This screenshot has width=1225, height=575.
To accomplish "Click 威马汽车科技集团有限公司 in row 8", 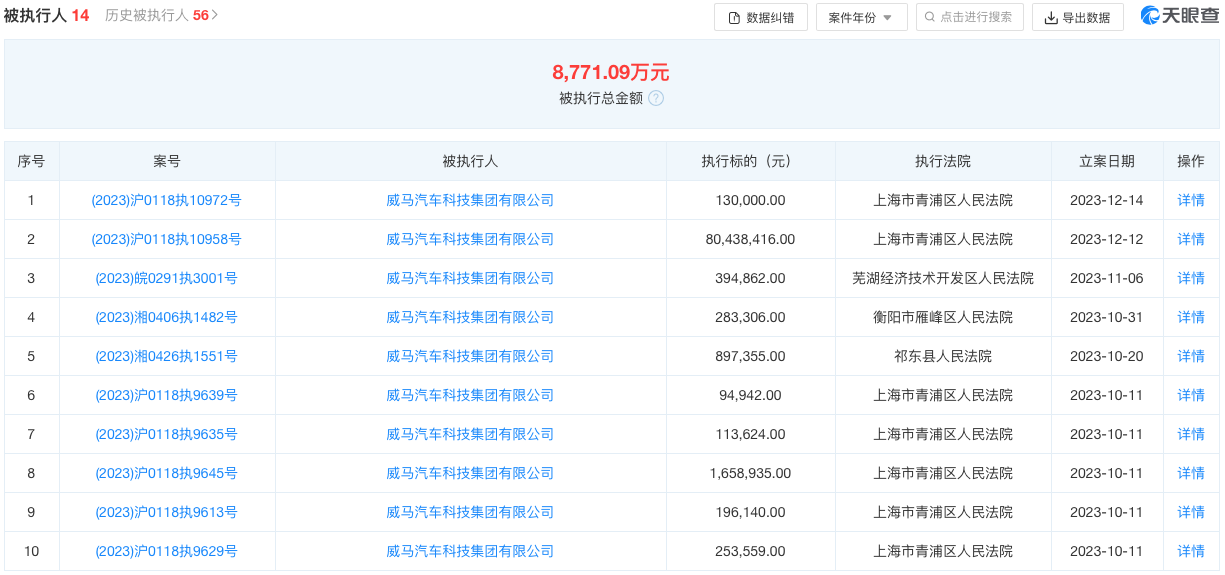I will pos(470,473).
